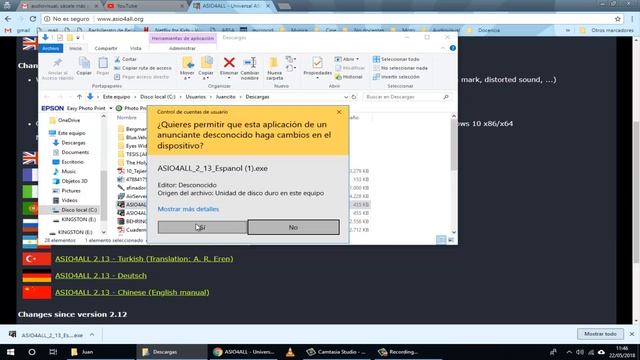
Task: Go back in Chrome
Action: 8,19
